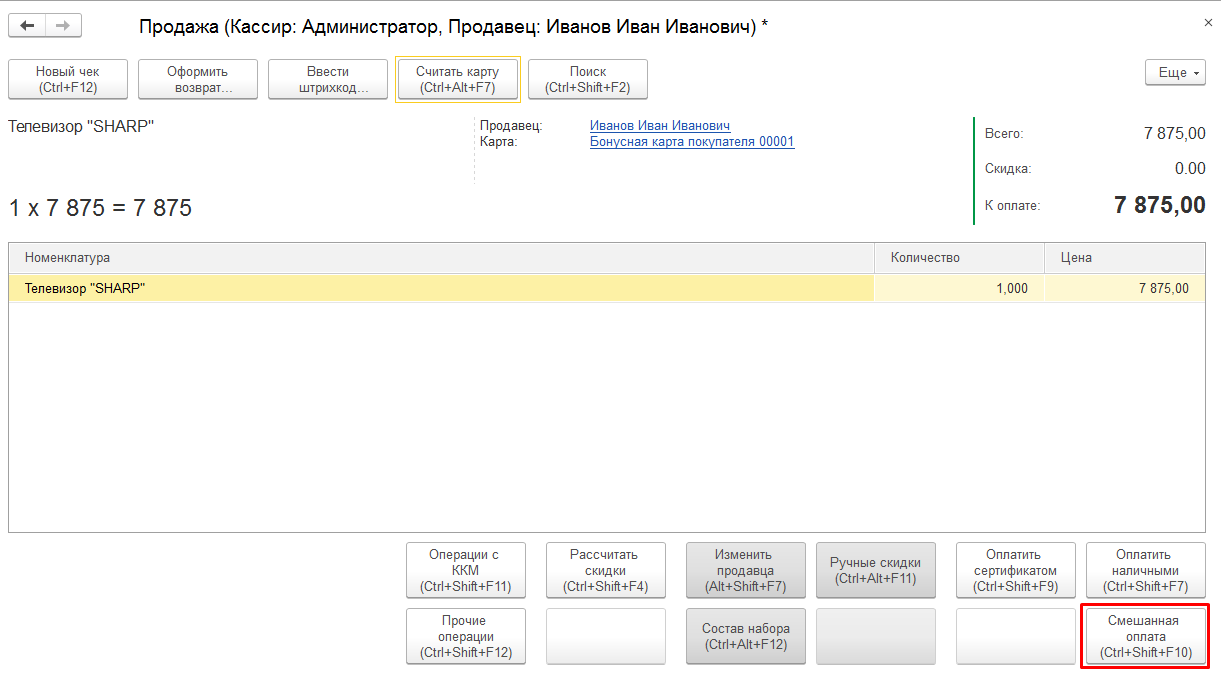Screen dimensions: 1221x673
Task: Open Бонусная карта покупателя 00001 link
Action: [x=692, y=142]
